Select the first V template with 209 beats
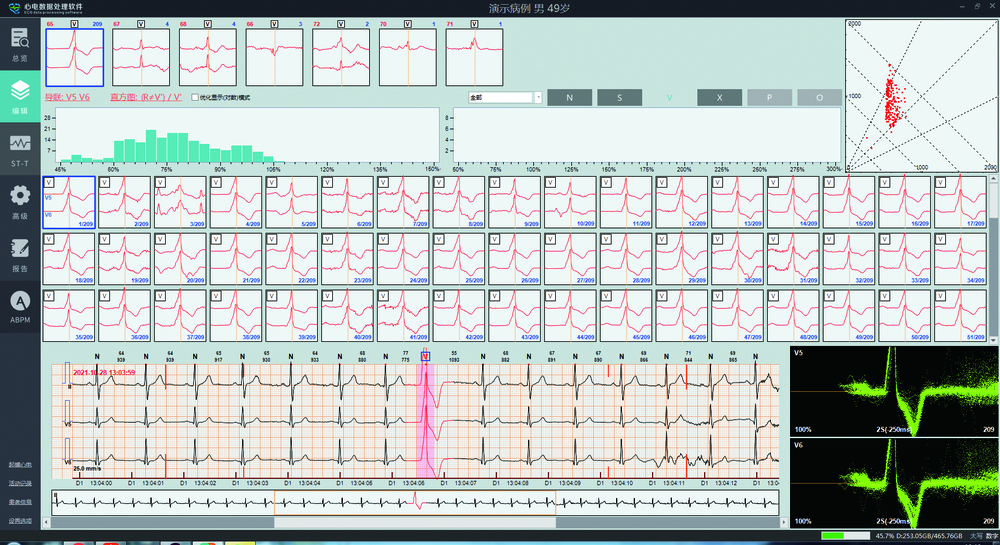The width and height of the screenshot is (1000, 545). click(75, 56)
